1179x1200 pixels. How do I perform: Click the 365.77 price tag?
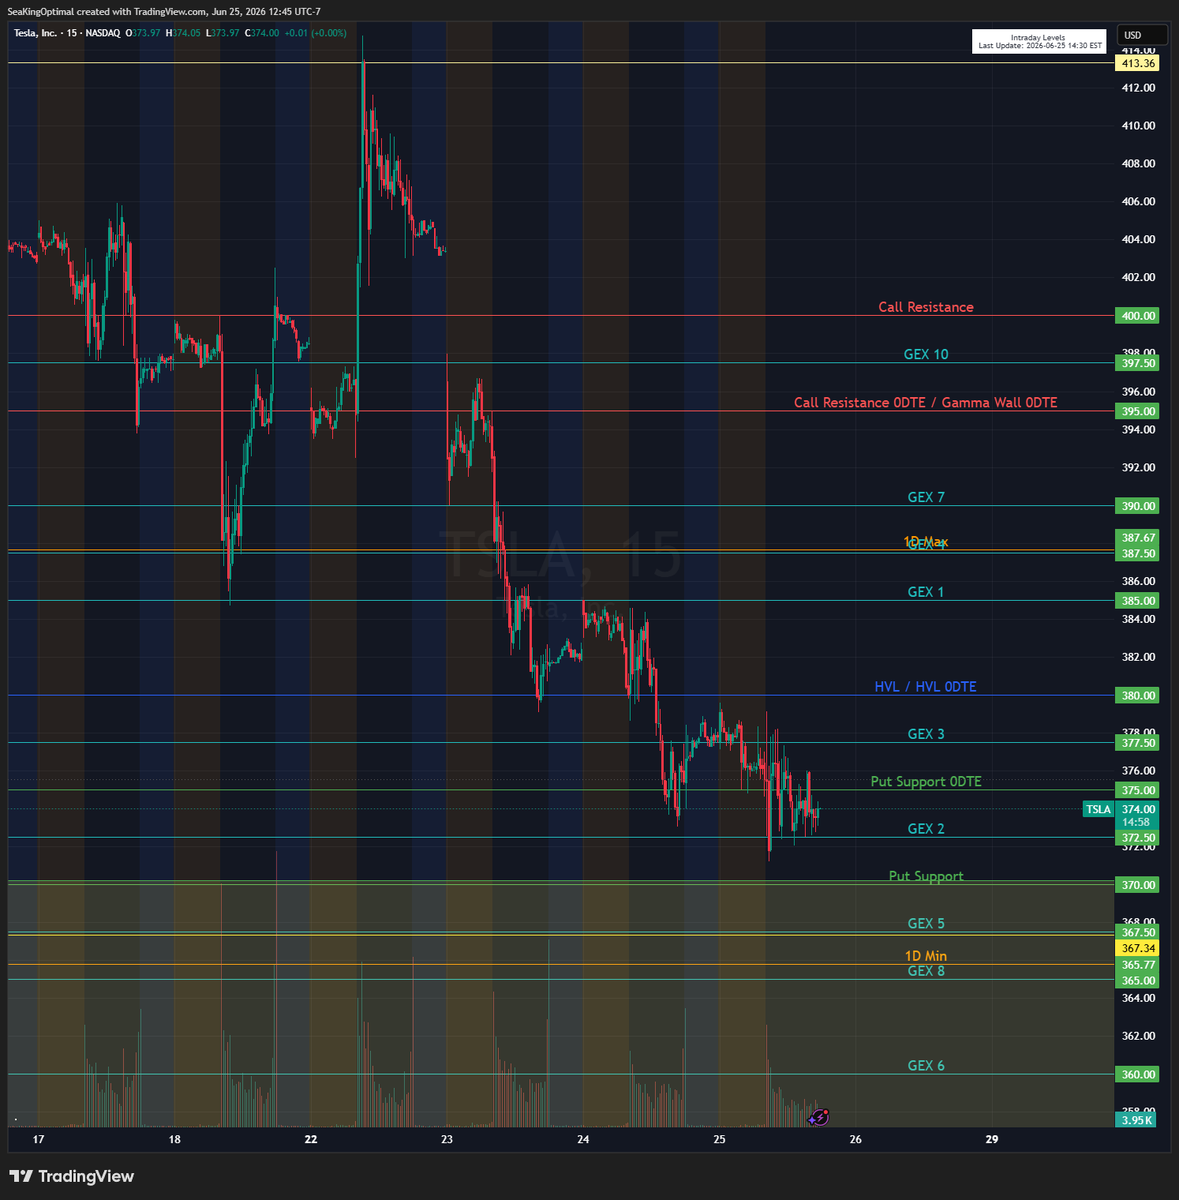1138,965
